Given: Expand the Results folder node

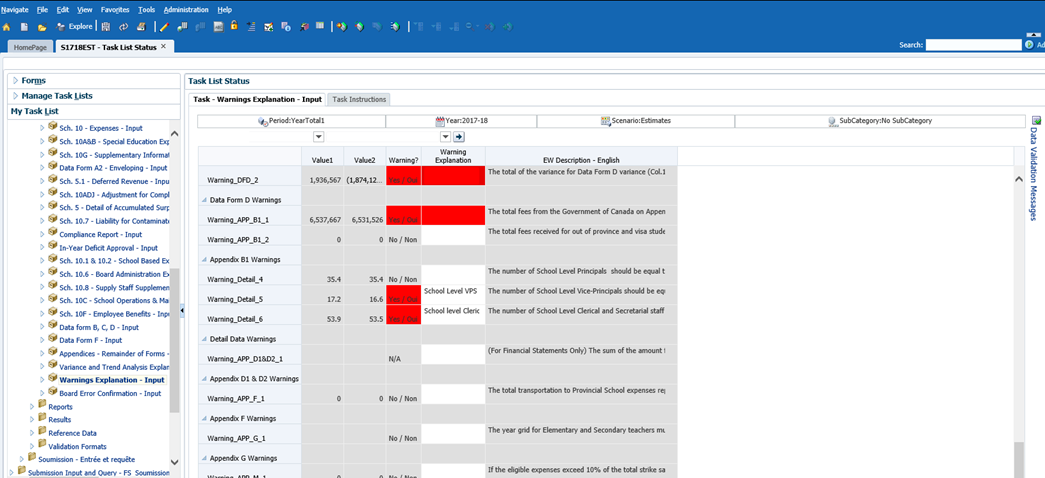Looking at the screenshot, I should pos(32,419).
